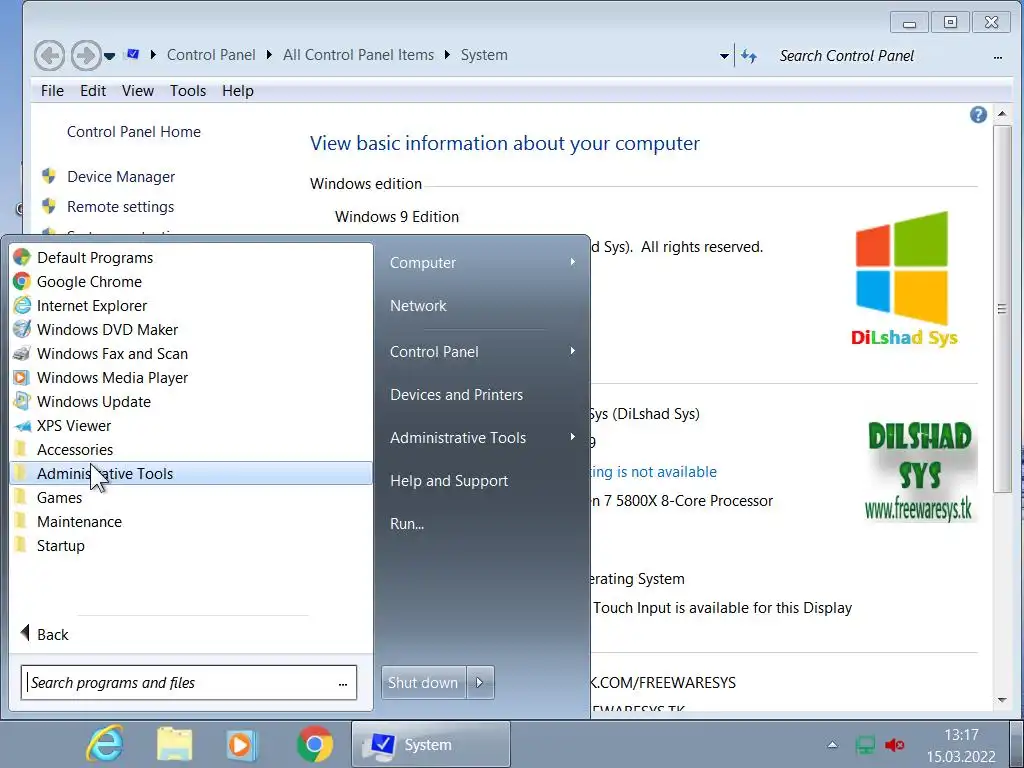Open Internet Explorer from the taskbar
1024x768 pixels.
pos(104,744)
